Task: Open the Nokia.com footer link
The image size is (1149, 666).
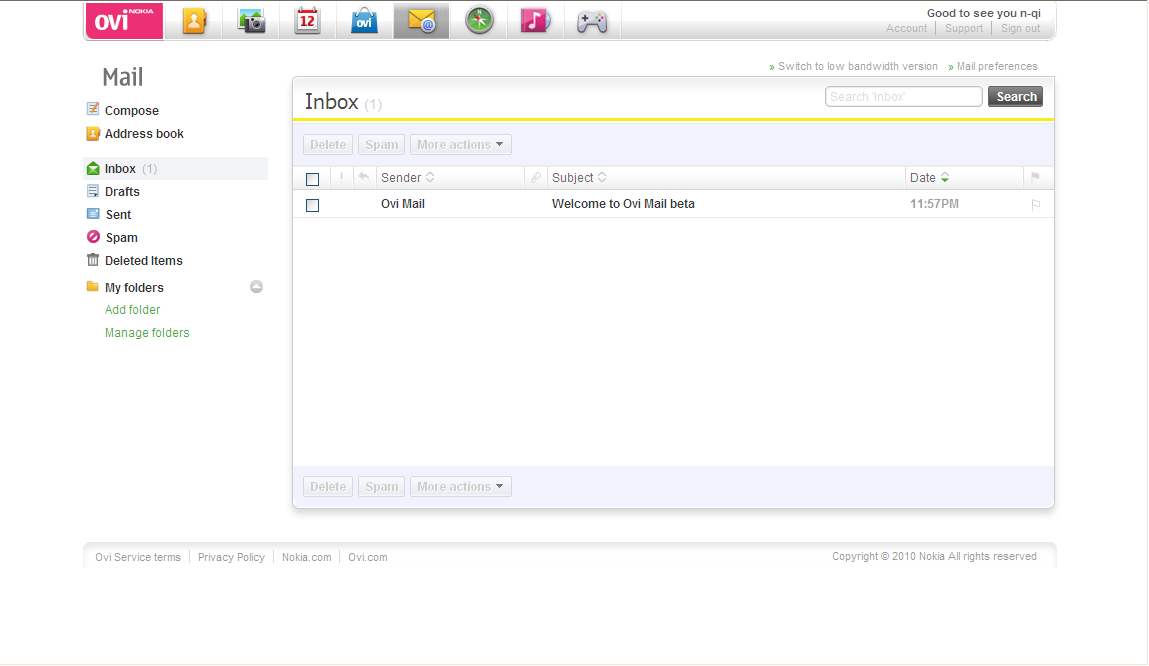Action: 306,557
